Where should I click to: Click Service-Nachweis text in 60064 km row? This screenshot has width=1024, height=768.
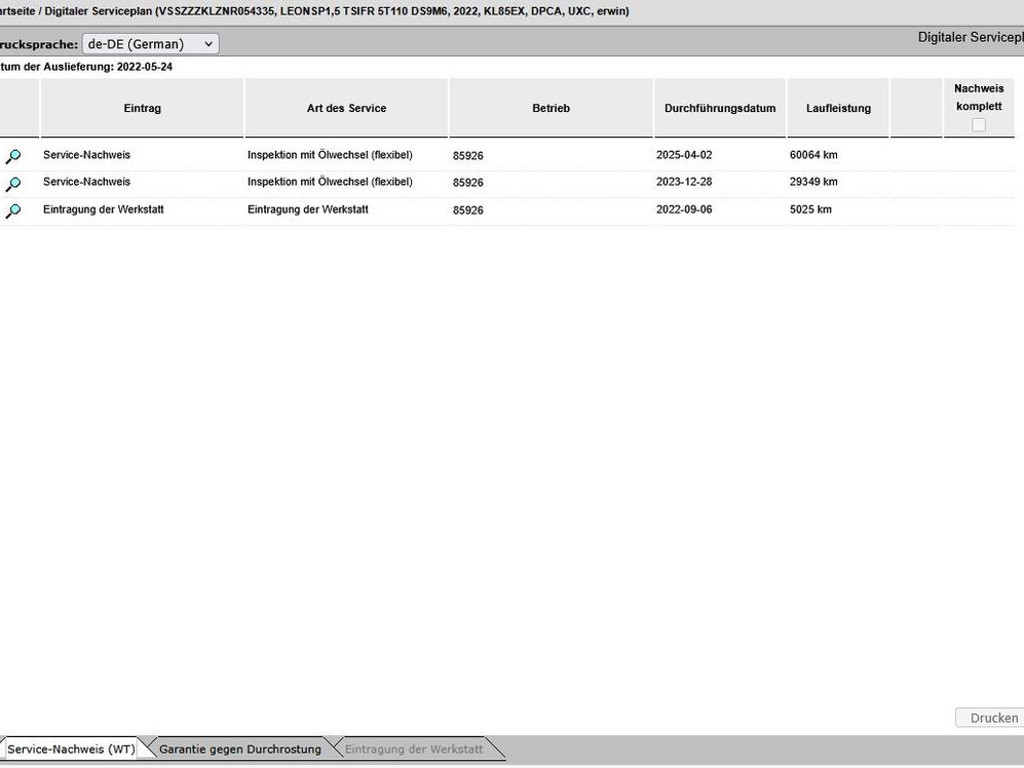coord(86,155)
